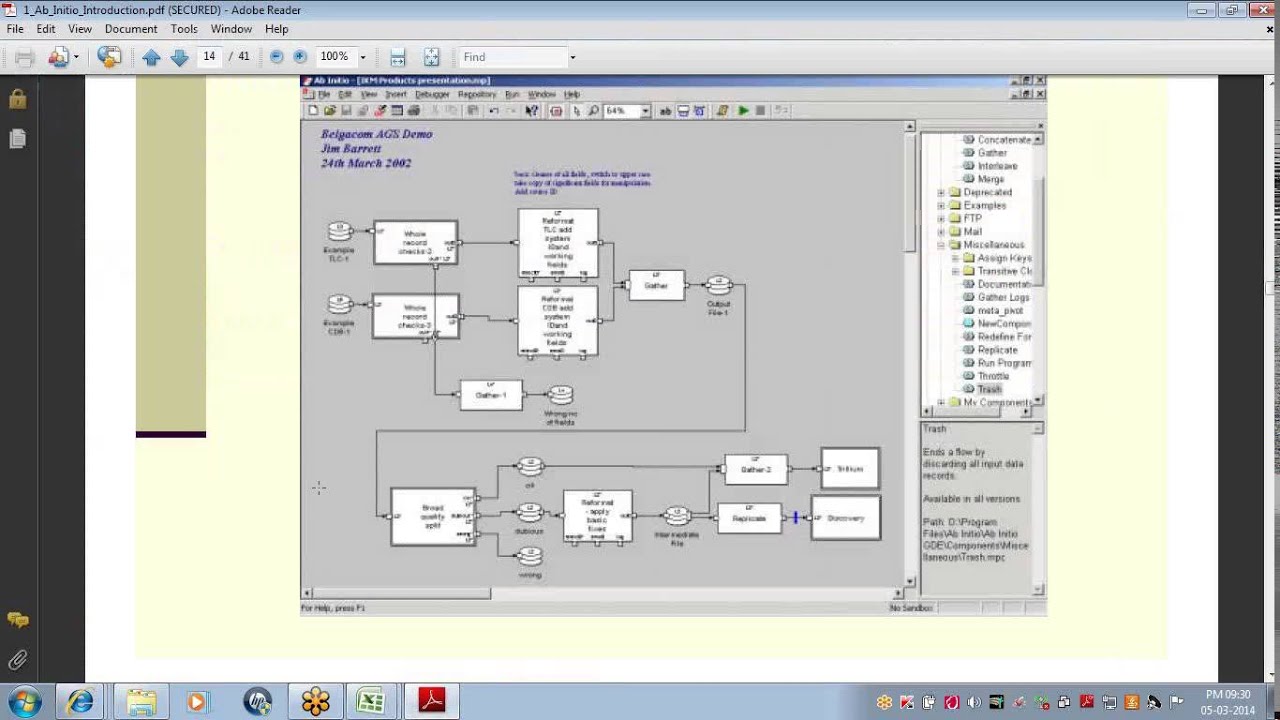The width and height of the screenshot is (1280, 720).
Task: Open the Collaborate dropdown arrow
Action: coord(77,58)
